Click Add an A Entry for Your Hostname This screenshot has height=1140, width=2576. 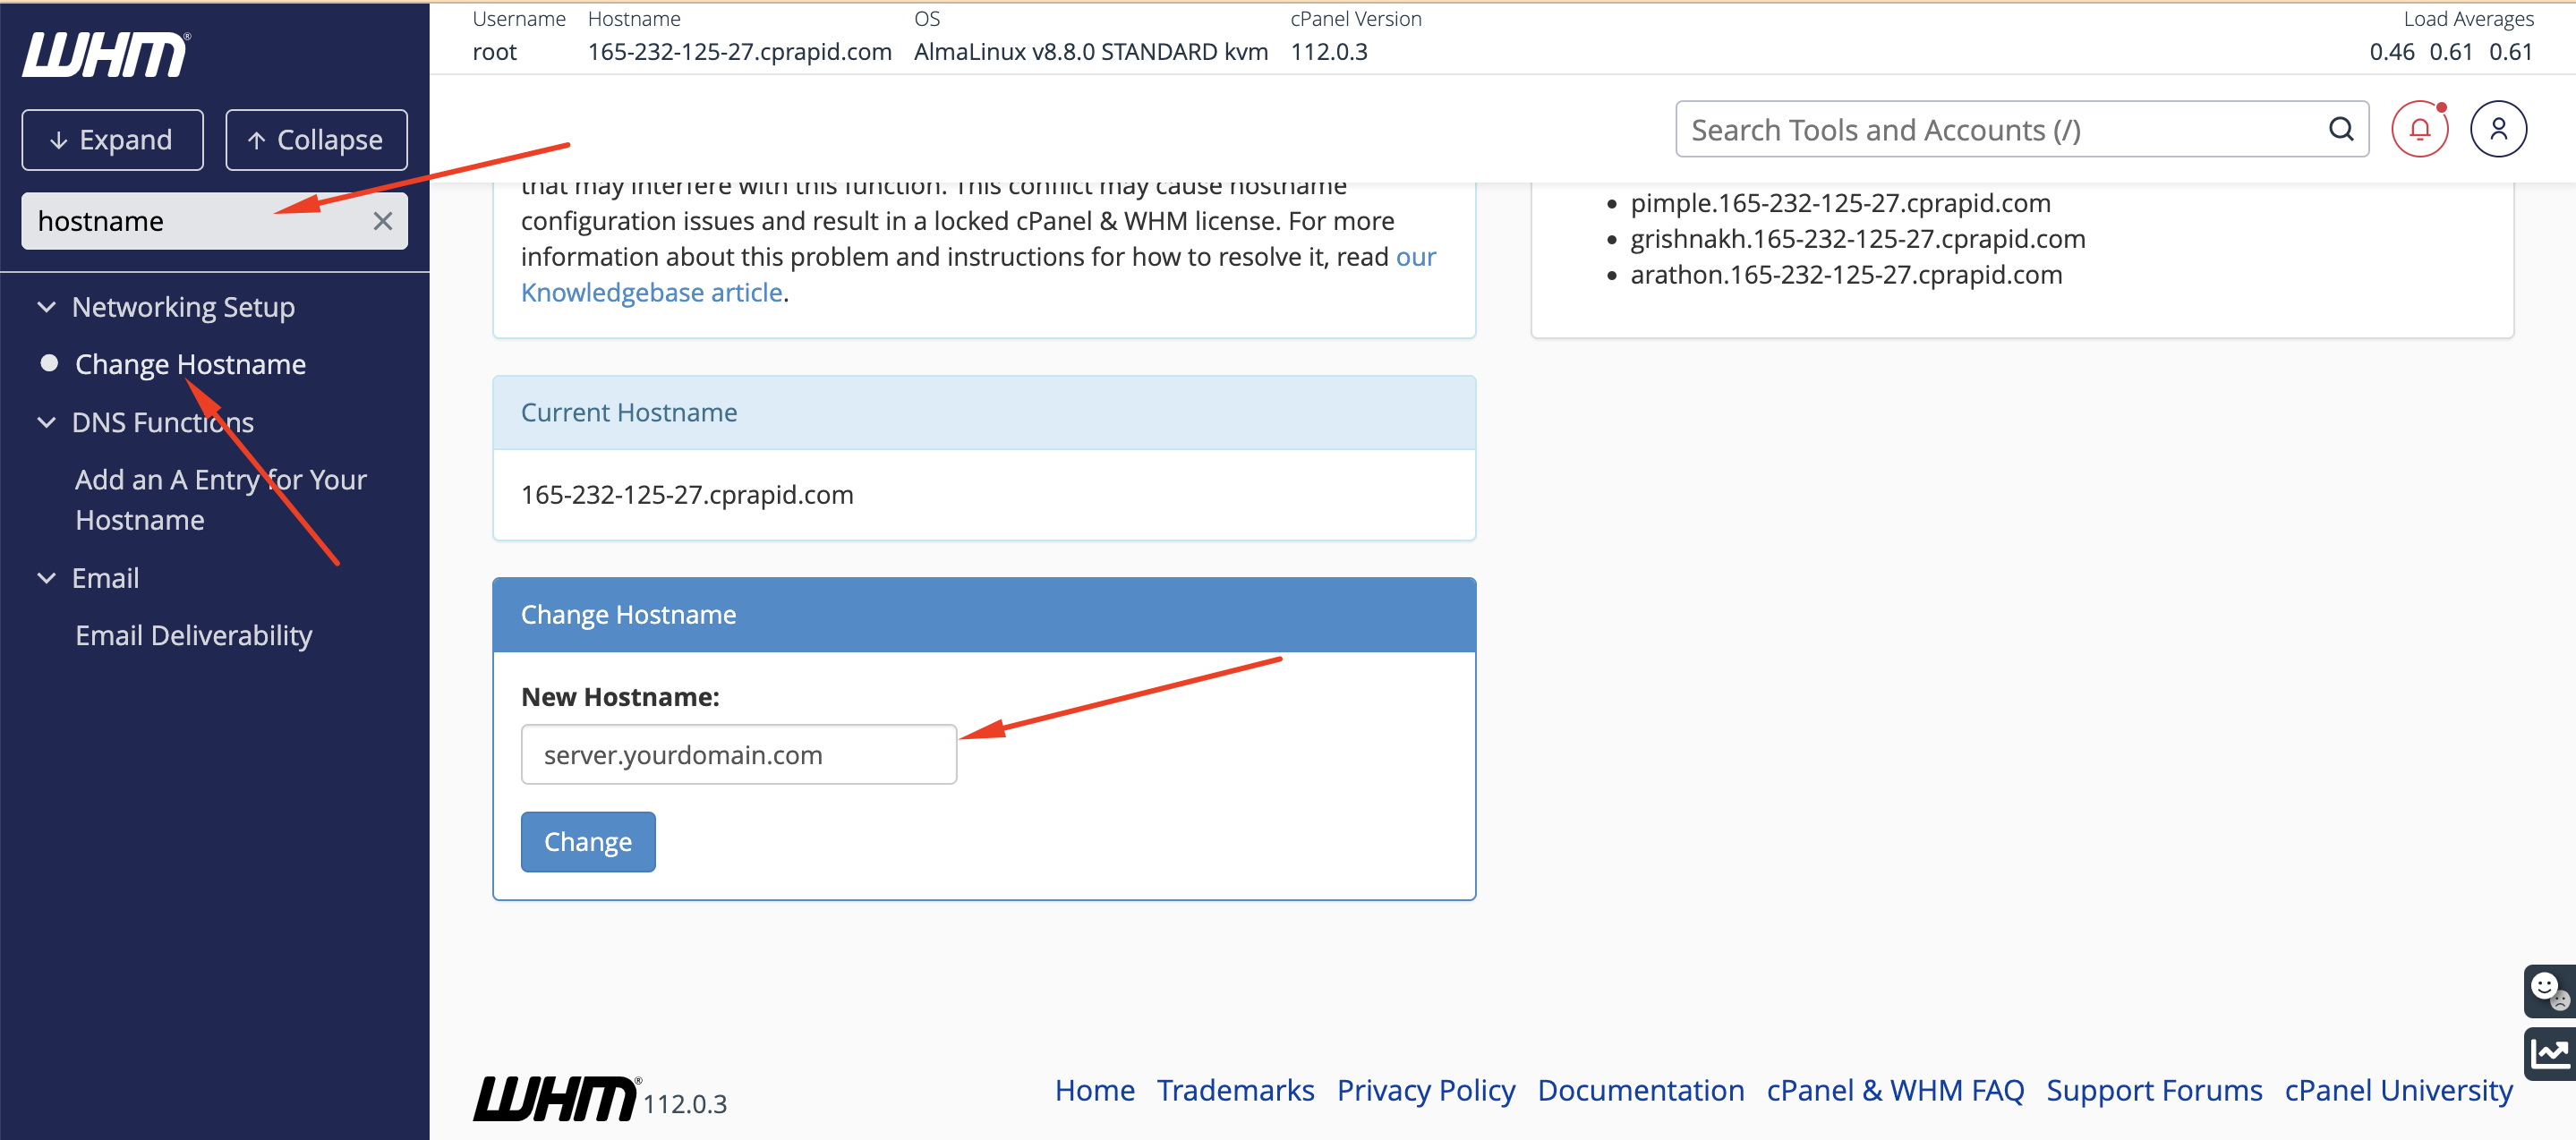(x=220, y=498)
